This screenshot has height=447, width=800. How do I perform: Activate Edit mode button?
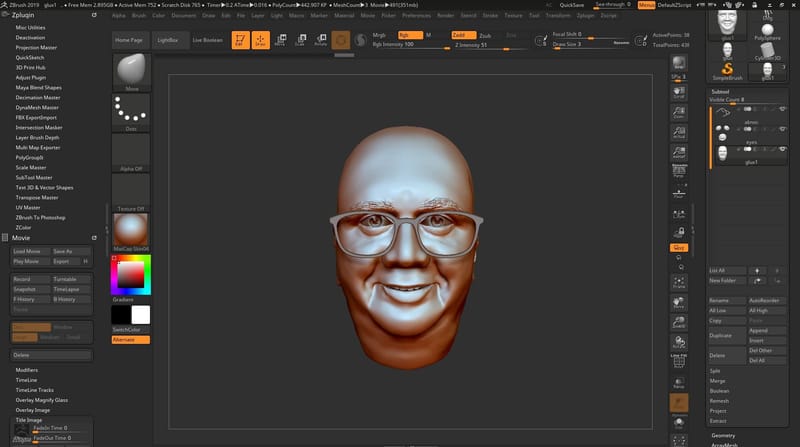tap(239, 40)
